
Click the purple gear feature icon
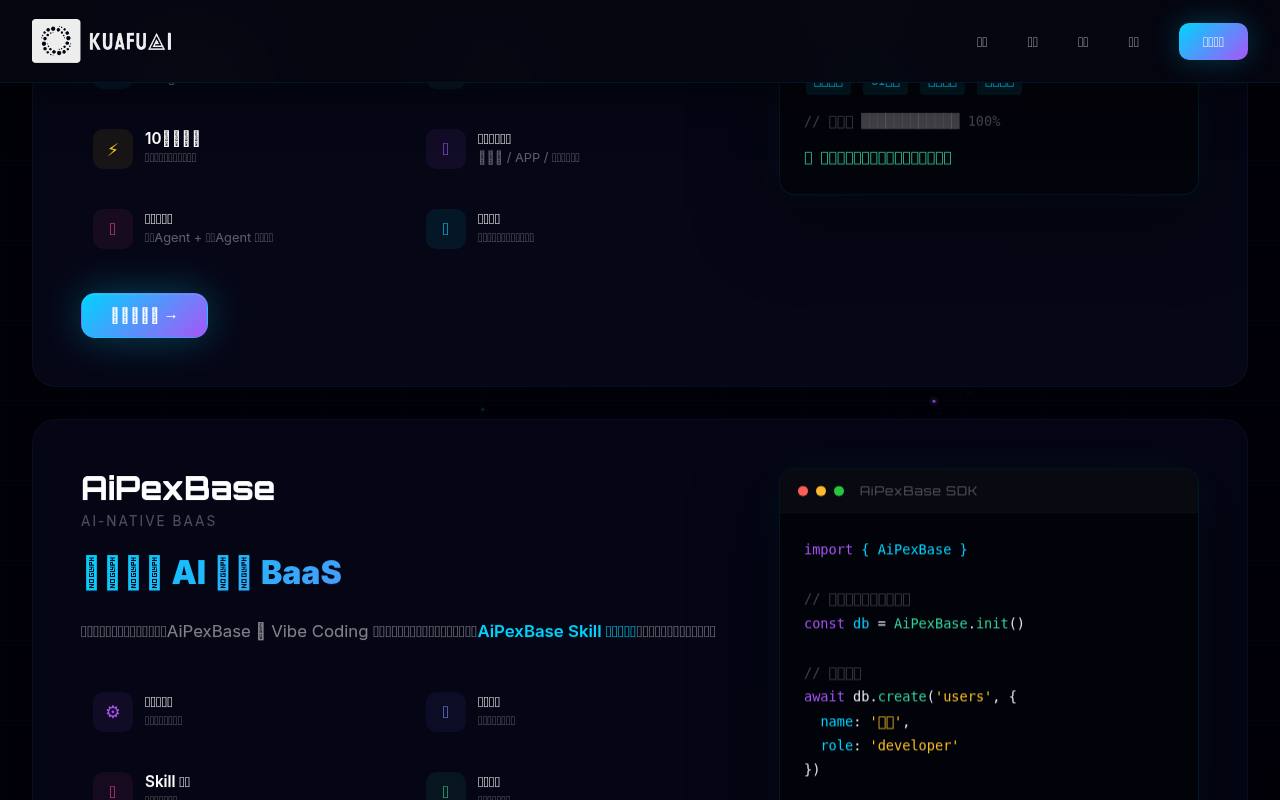(113, 712)
